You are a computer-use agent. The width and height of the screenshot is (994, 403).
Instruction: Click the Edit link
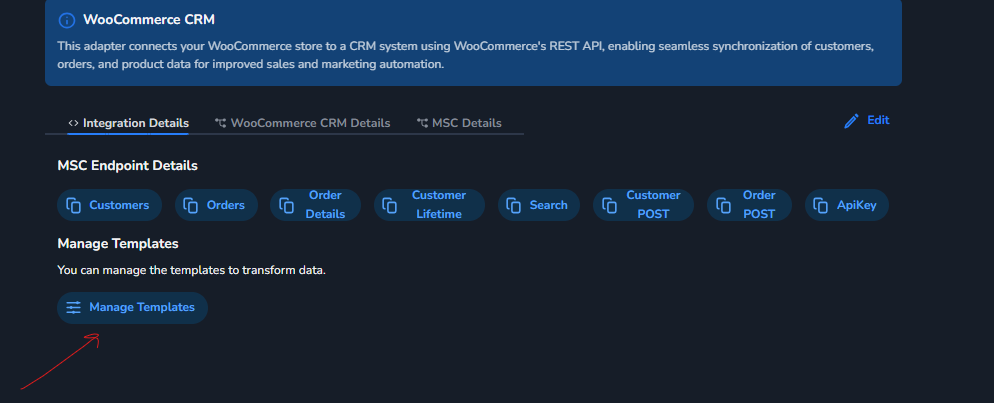tap(867, 120)
